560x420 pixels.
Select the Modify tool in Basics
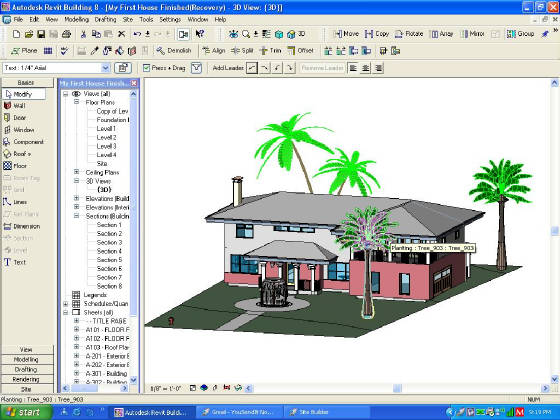tap(24, 94)
